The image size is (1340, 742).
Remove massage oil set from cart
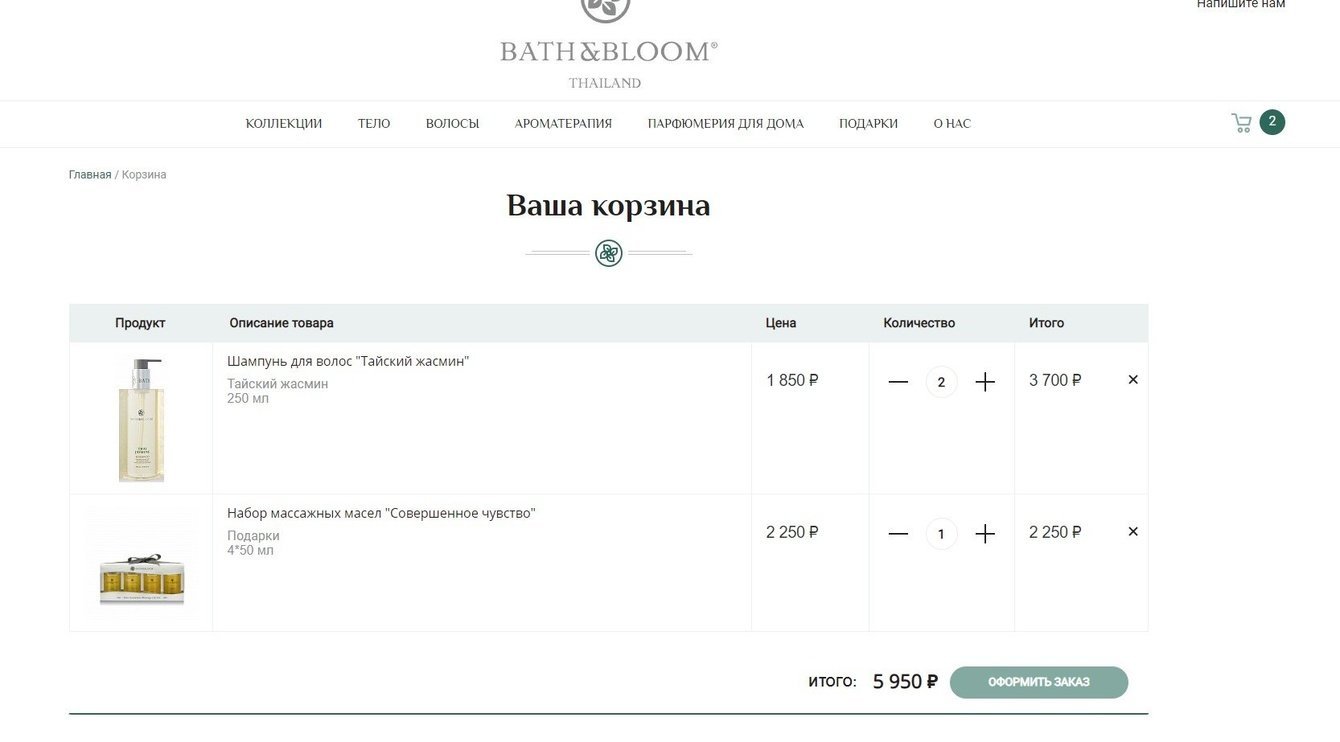pos(1133,532)
